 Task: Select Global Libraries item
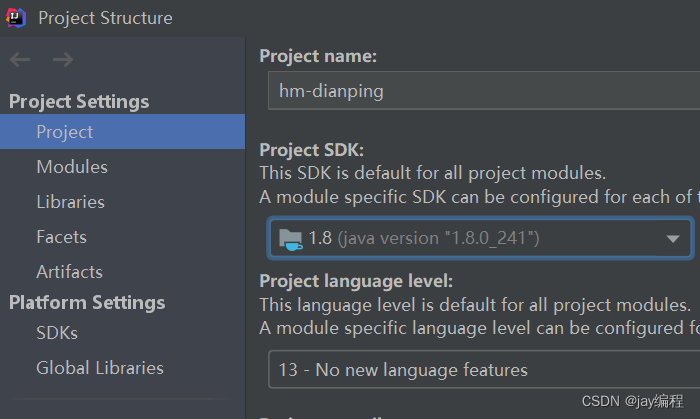coord(100,368)
